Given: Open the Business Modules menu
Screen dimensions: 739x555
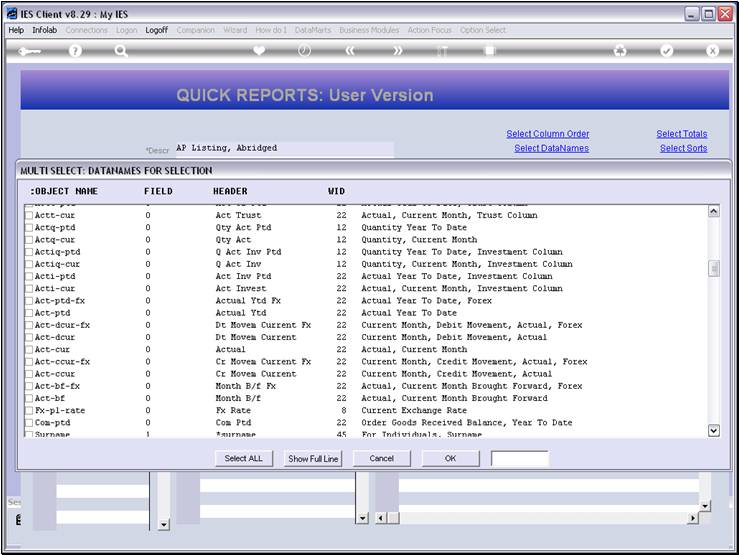Looking at the screenshot, I should tap(369, 30).
